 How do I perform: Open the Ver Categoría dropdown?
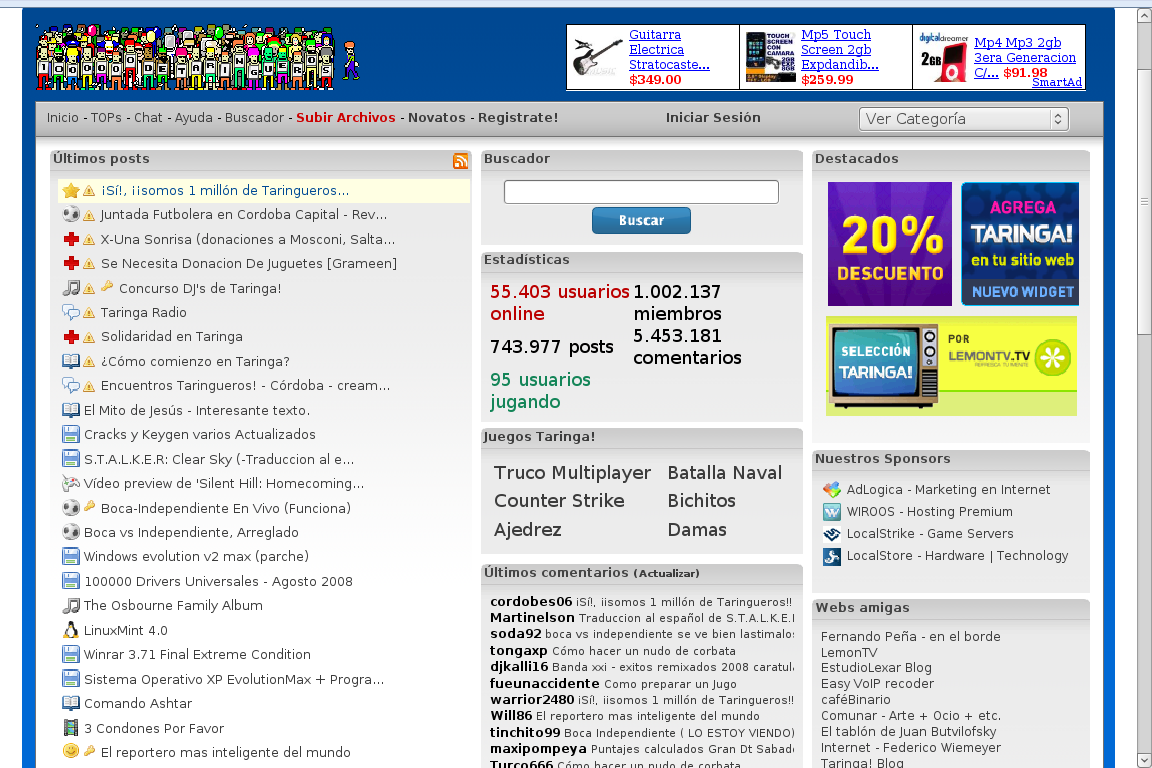[963, 119]
